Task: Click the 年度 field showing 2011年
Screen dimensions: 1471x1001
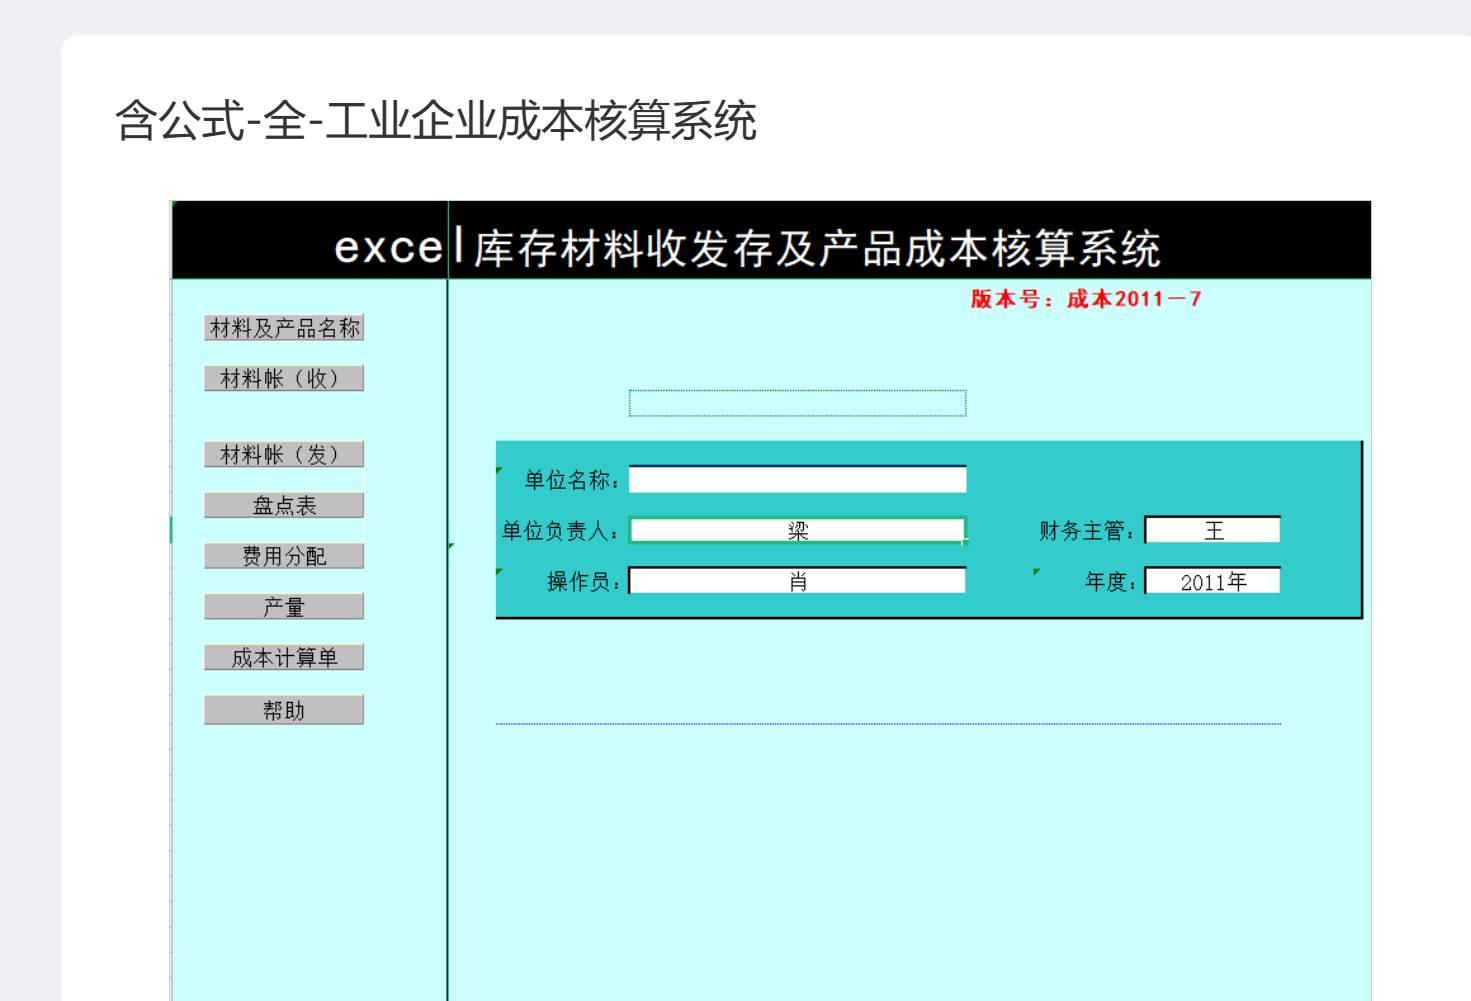Action: click(1212, 582)
